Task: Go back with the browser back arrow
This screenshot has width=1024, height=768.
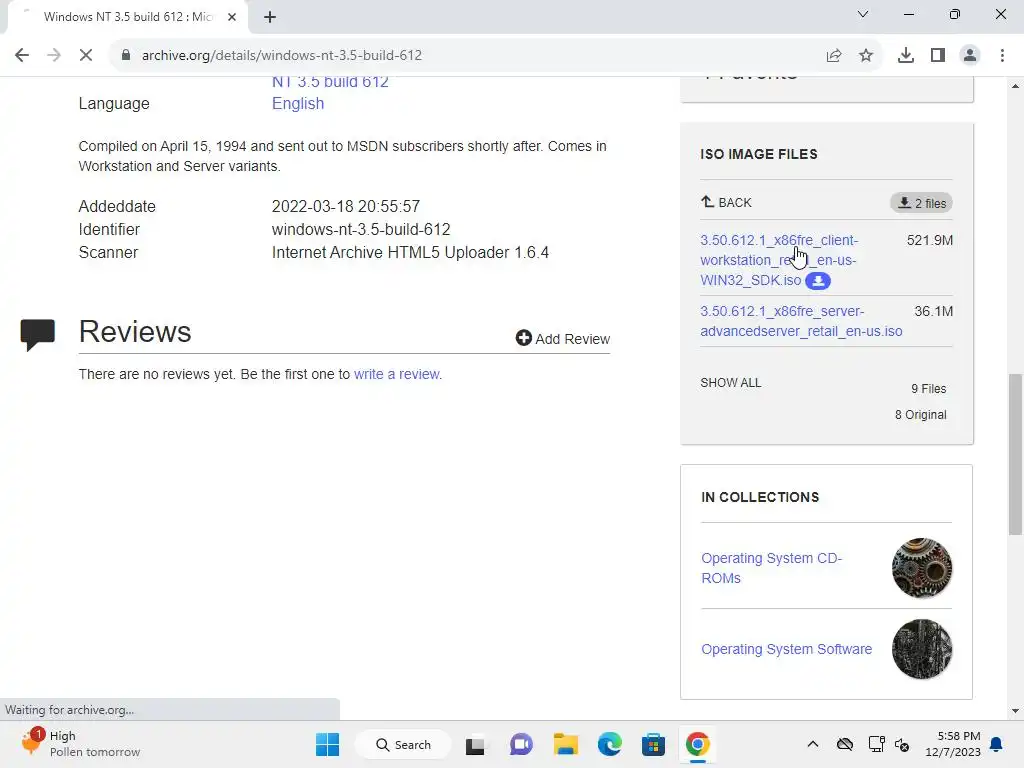Action: coord(22,56)
